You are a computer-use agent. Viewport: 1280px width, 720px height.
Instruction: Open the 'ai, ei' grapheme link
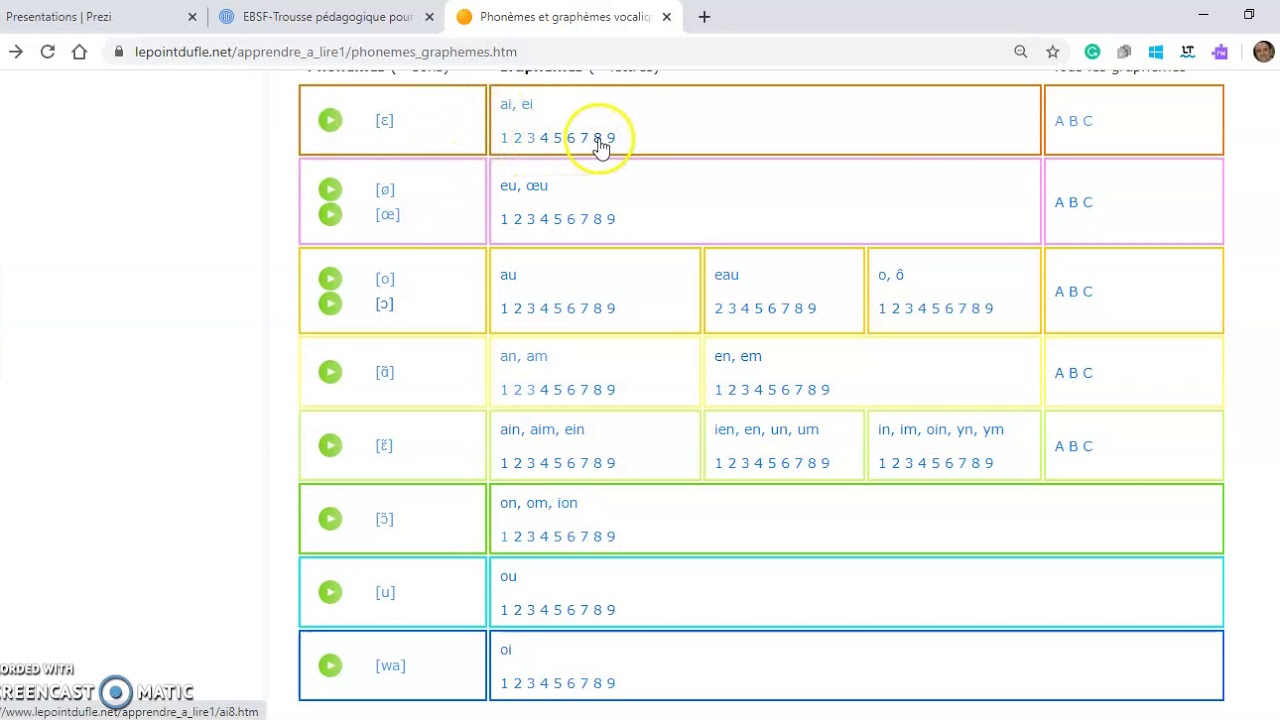(516, 104)
